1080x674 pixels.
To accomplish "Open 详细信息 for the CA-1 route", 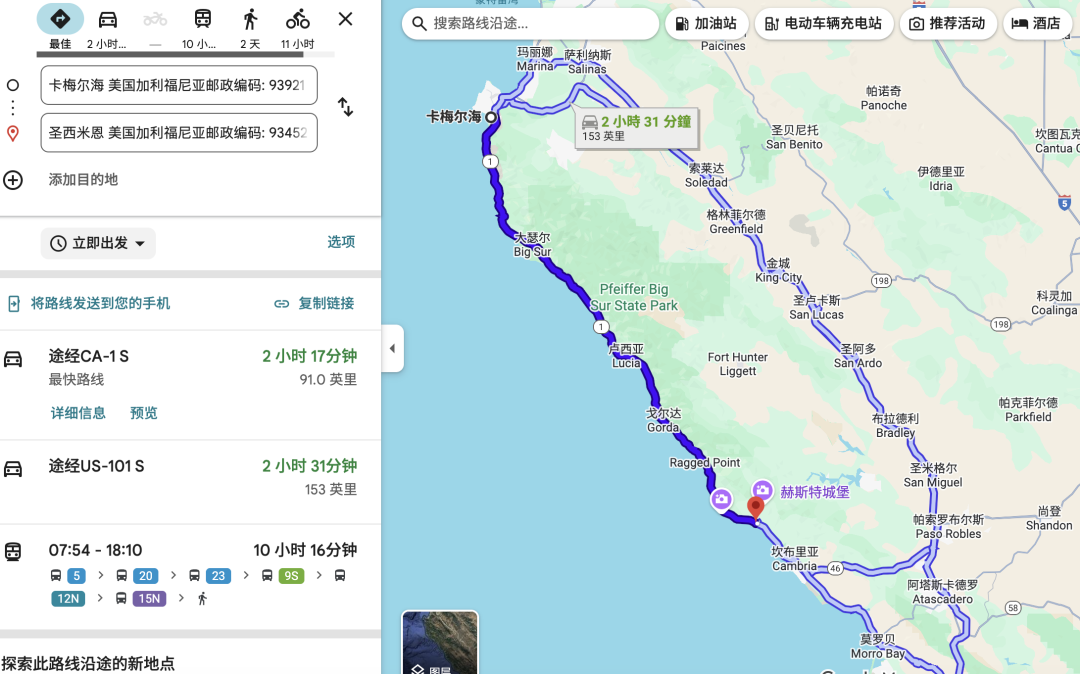I will [x=78, y=413].
